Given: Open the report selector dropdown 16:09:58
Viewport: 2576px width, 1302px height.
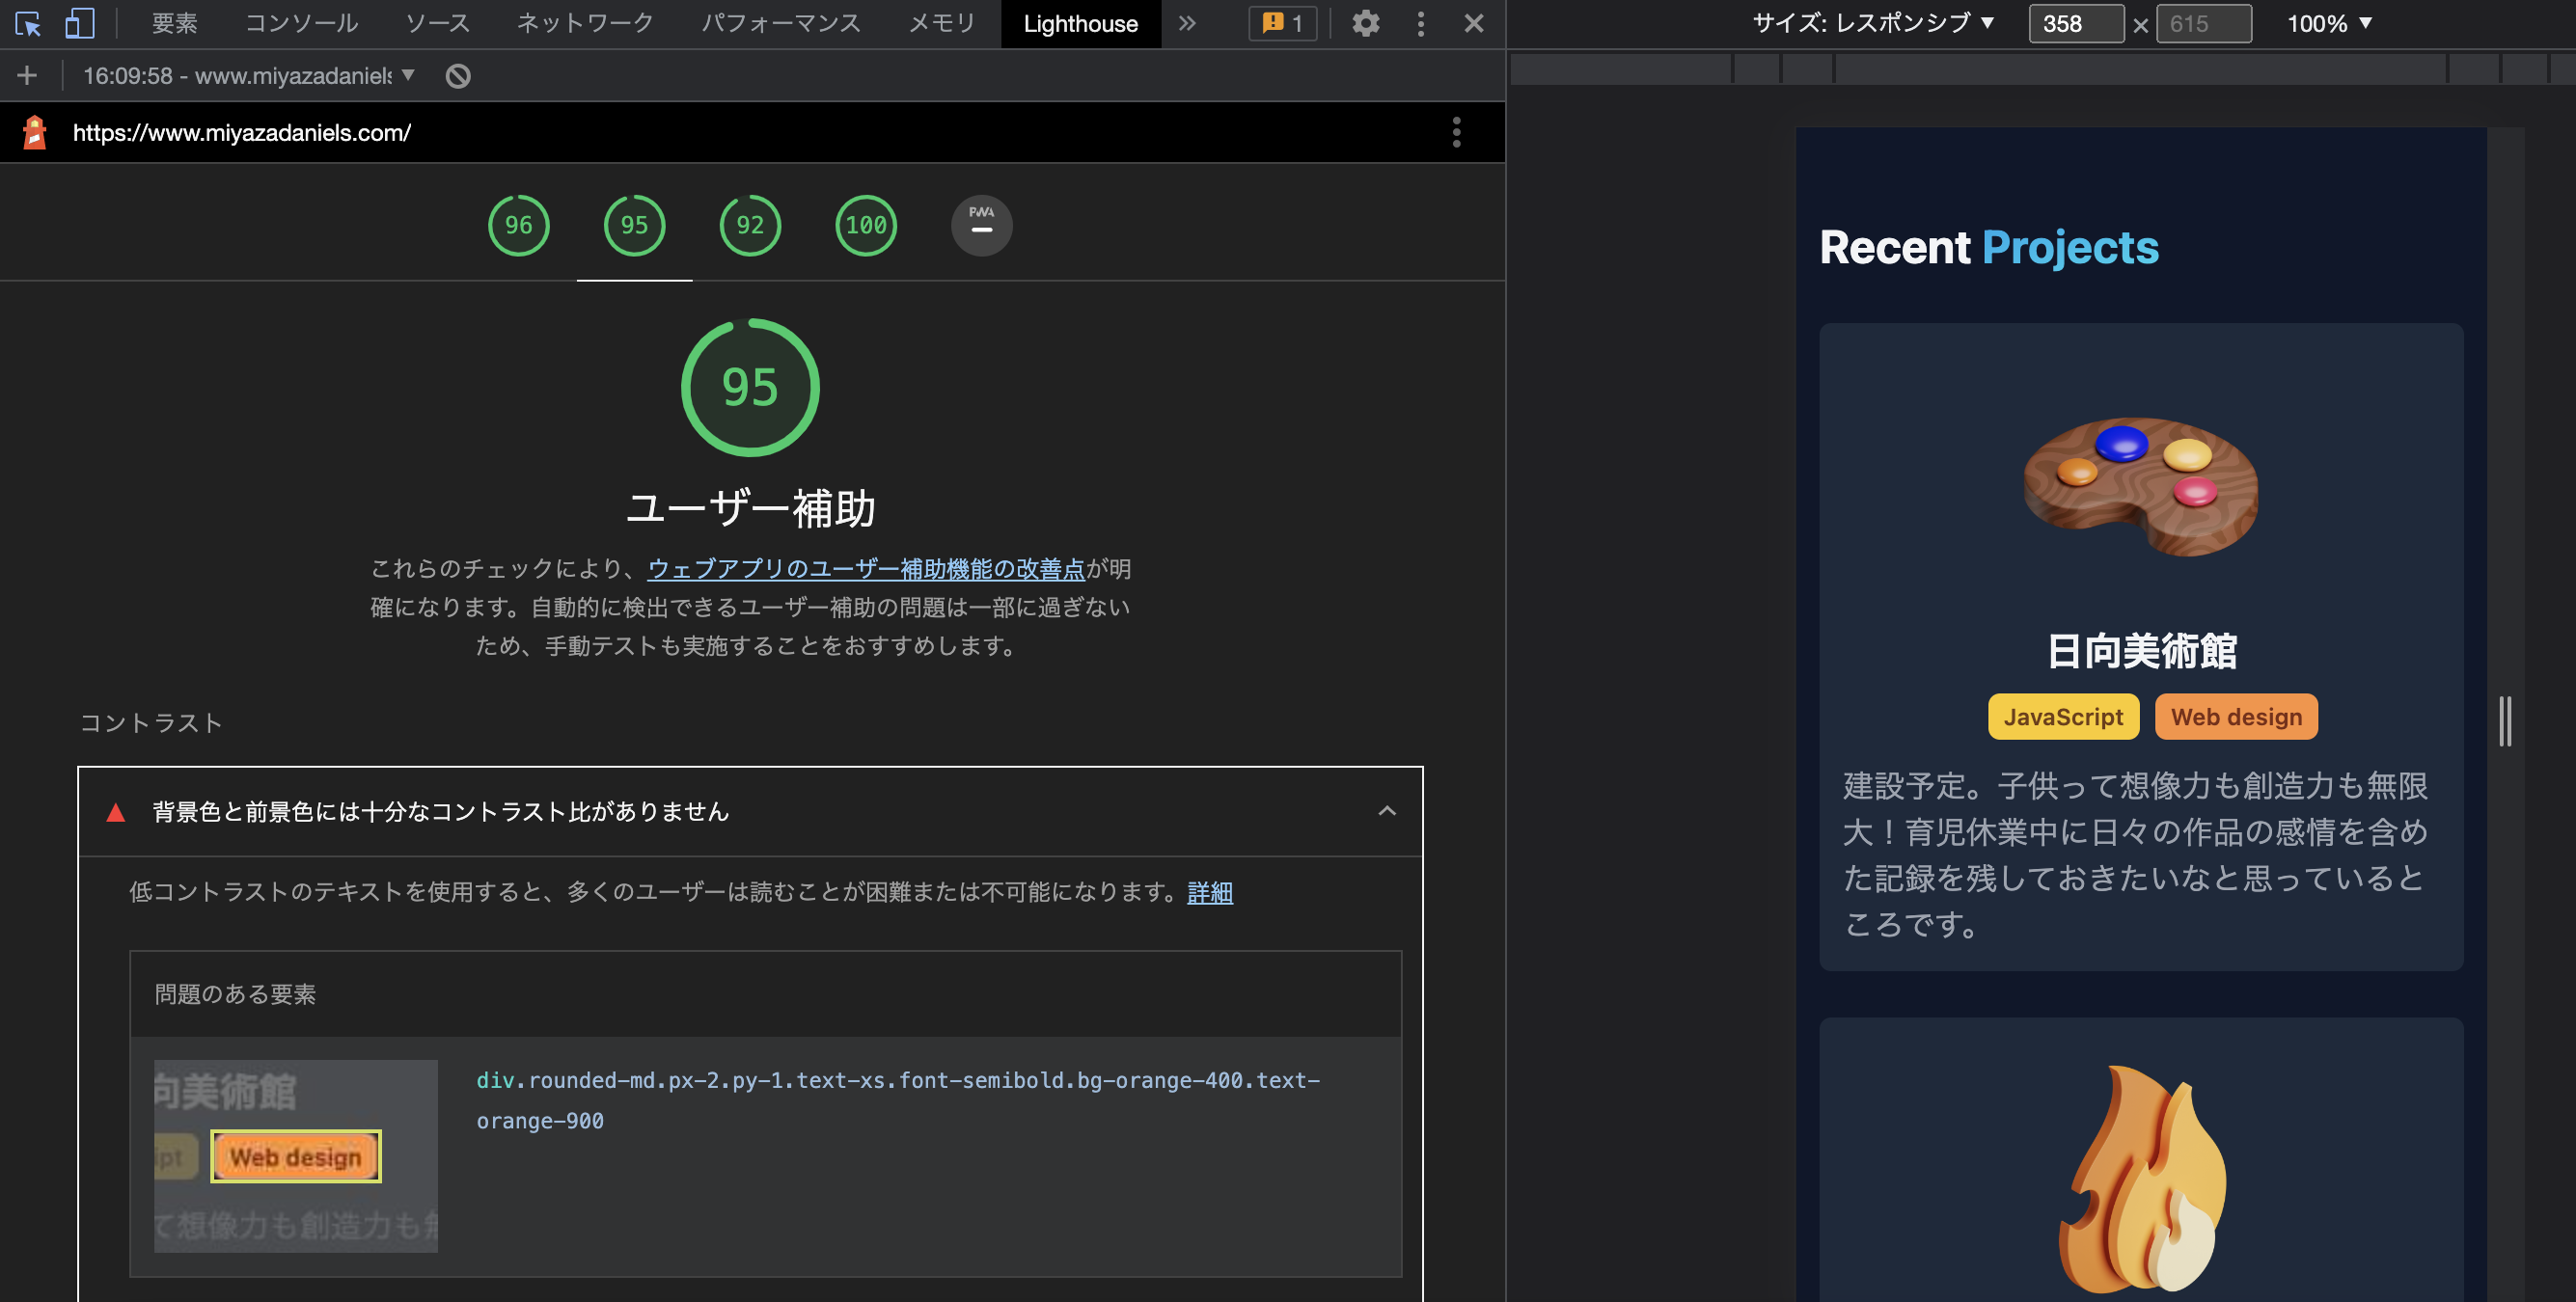Looking at the screenshot, I should tap(248, 75).
